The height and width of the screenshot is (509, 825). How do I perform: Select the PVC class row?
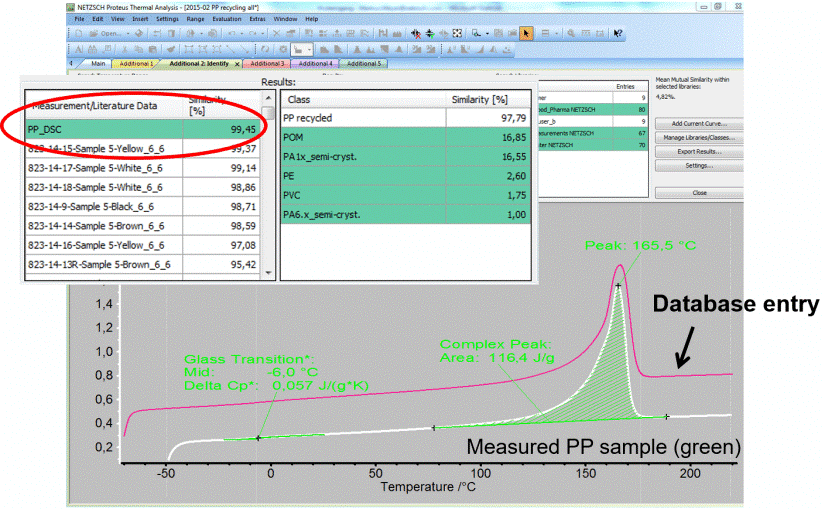[x=406, y=195]
